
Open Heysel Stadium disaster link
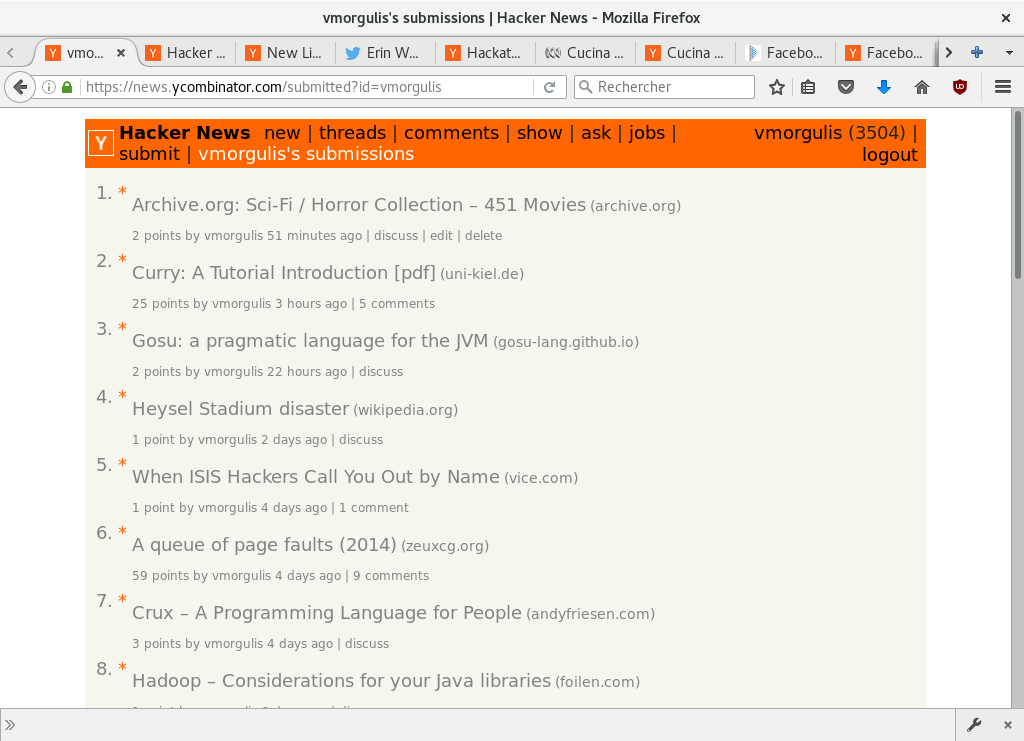(240, 409)
